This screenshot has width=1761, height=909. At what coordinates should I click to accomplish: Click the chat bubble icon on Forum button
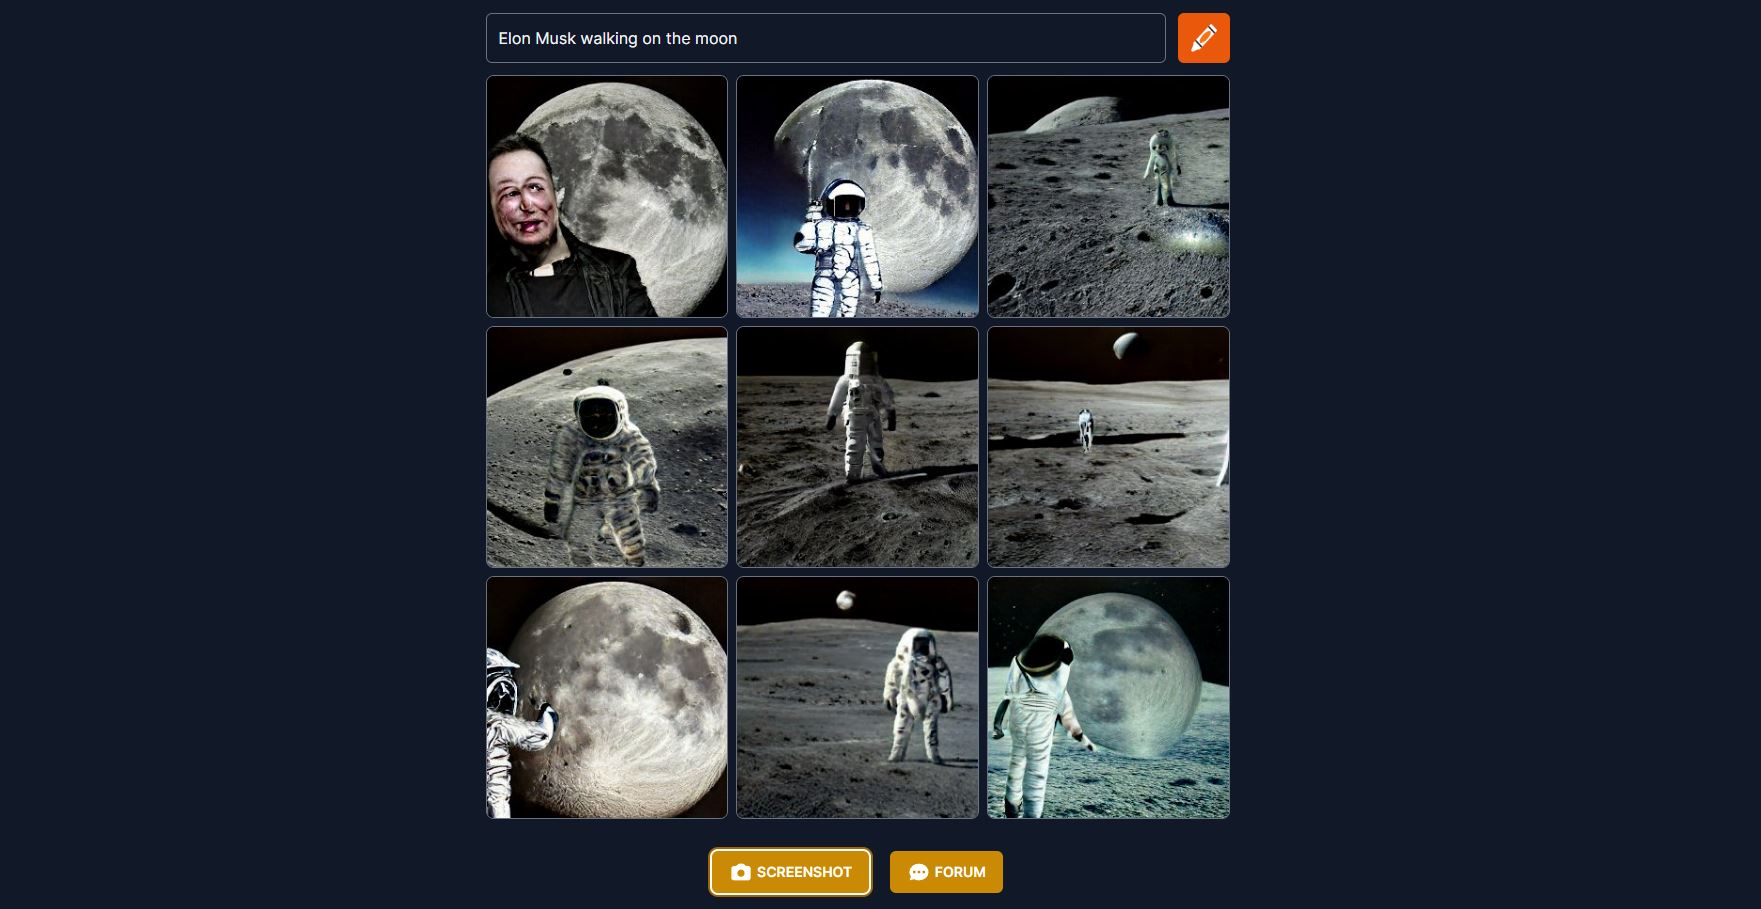point(918,872)
